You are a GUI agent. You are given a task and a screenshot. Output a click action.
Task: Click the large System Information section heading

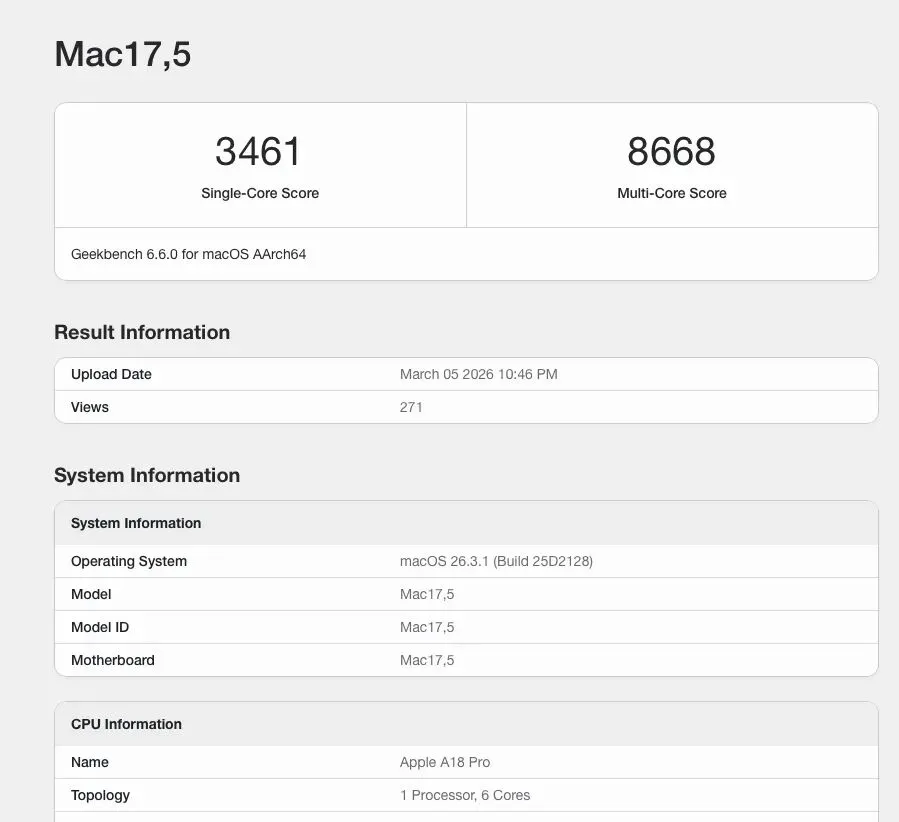pyautogui.click(x=147, y=475)
